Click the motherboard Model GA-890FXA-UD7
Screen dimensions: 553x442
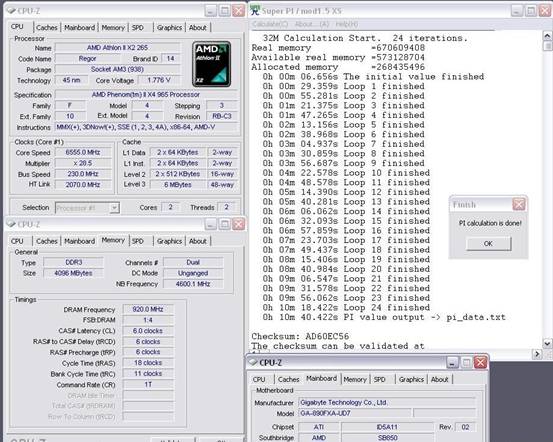pyautogui.click(x=355, y=413)
